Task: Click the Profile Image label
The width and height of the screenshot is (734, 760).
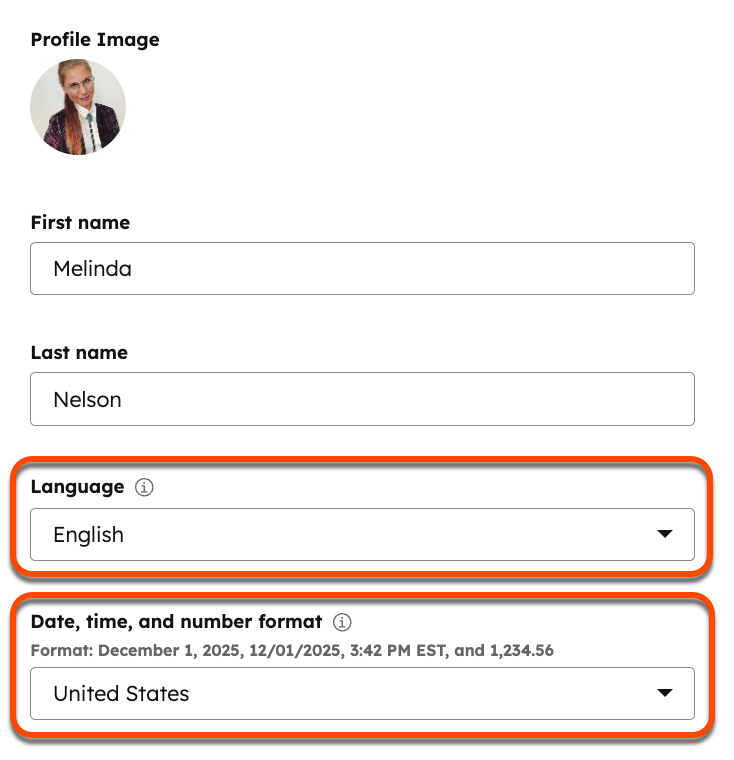Action: 95,40
